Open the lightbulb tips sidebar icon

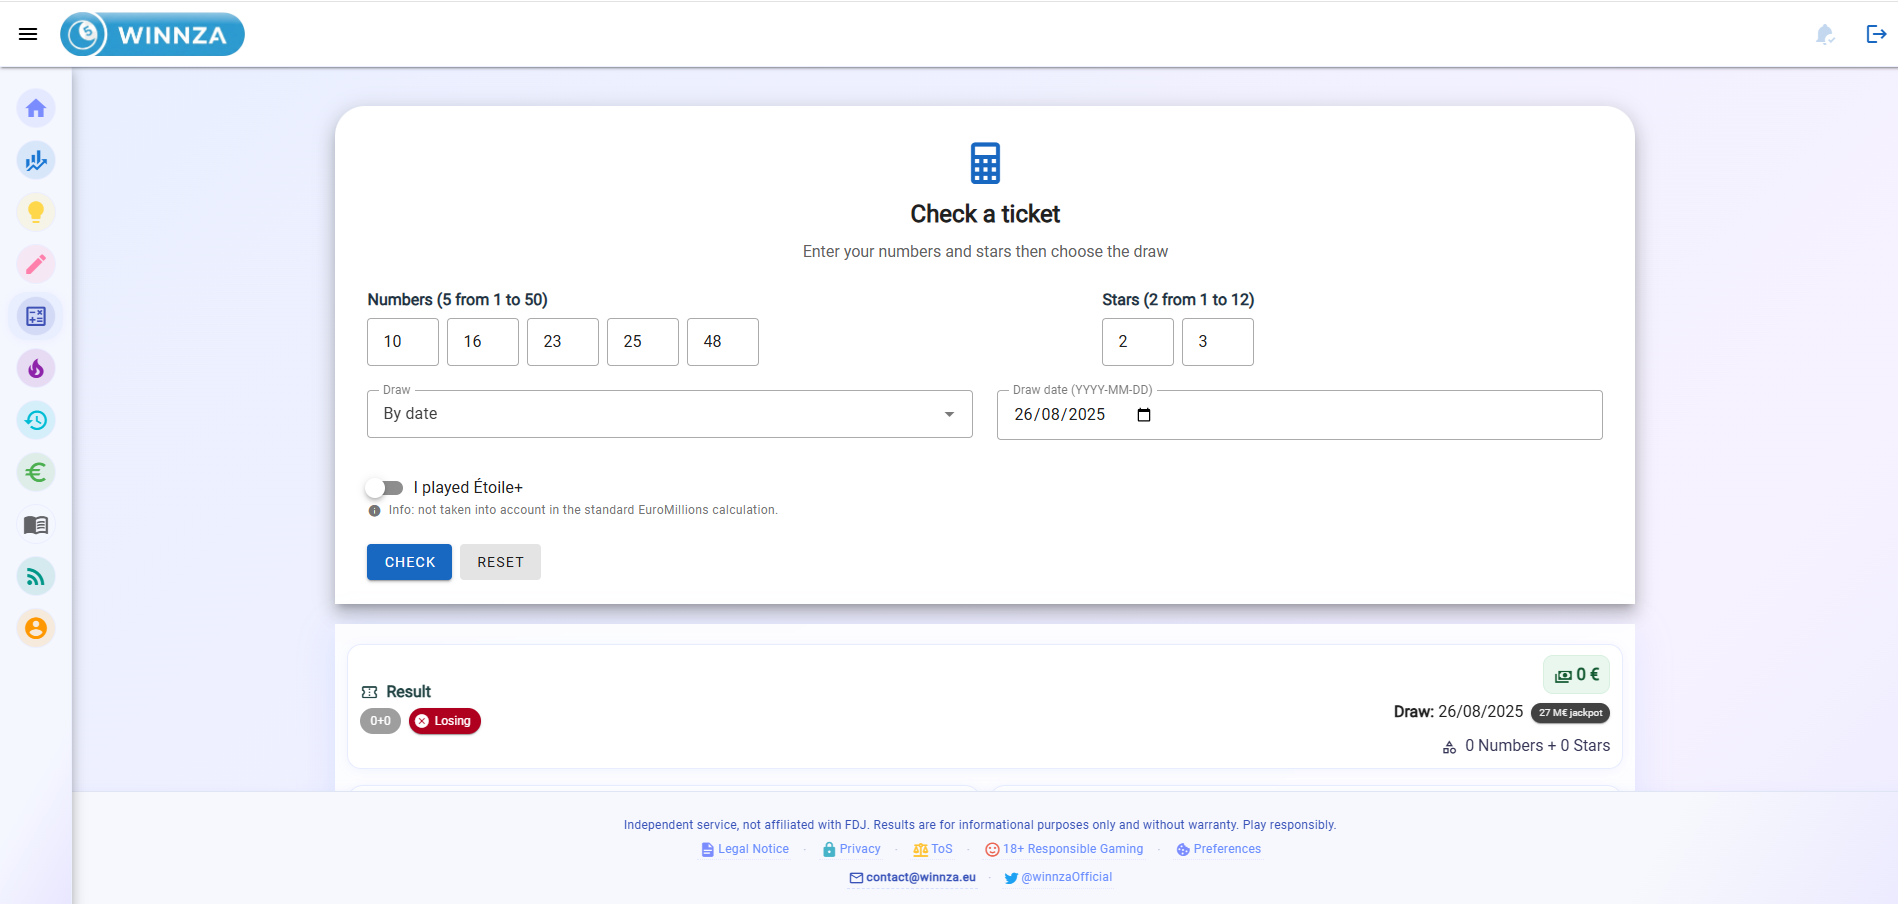coord(36,212)
